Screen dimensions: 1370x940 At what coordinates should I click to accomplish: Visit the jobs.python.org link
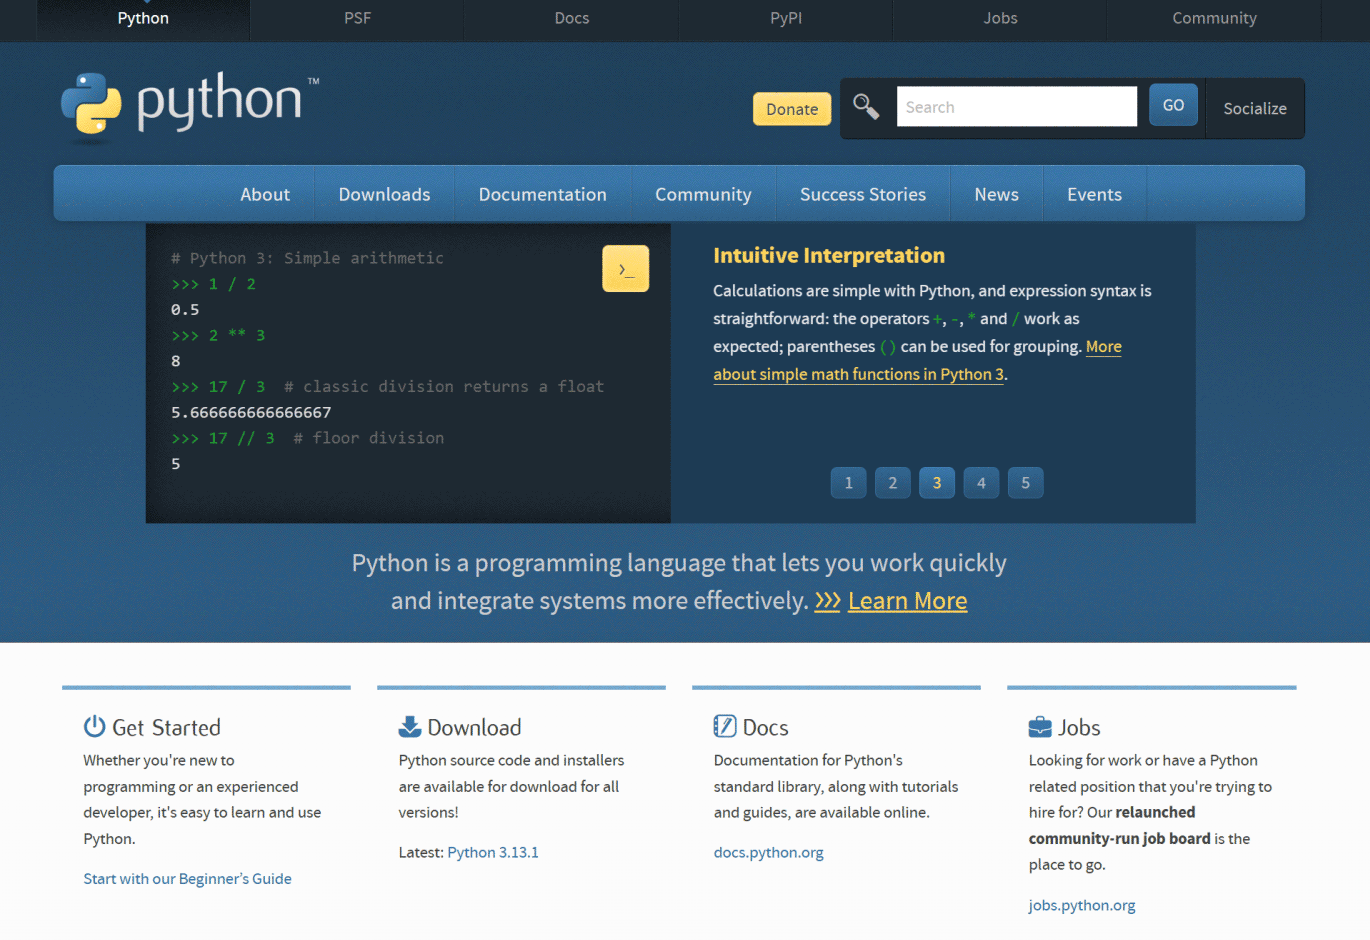[x=1082, y=905]
